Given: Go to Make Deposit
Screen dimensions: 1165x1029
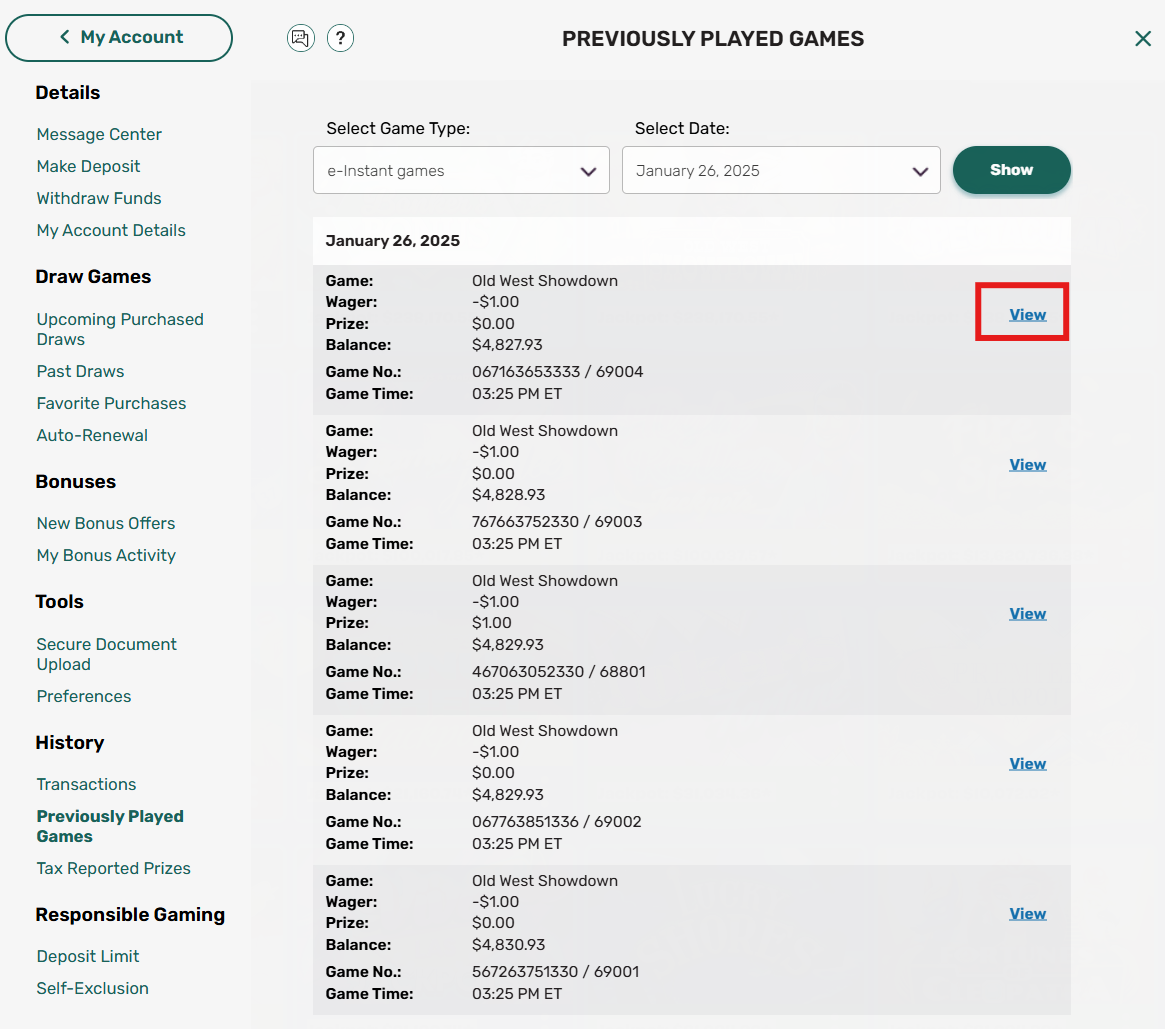Looking at the screenshot, I should [88, 166].
